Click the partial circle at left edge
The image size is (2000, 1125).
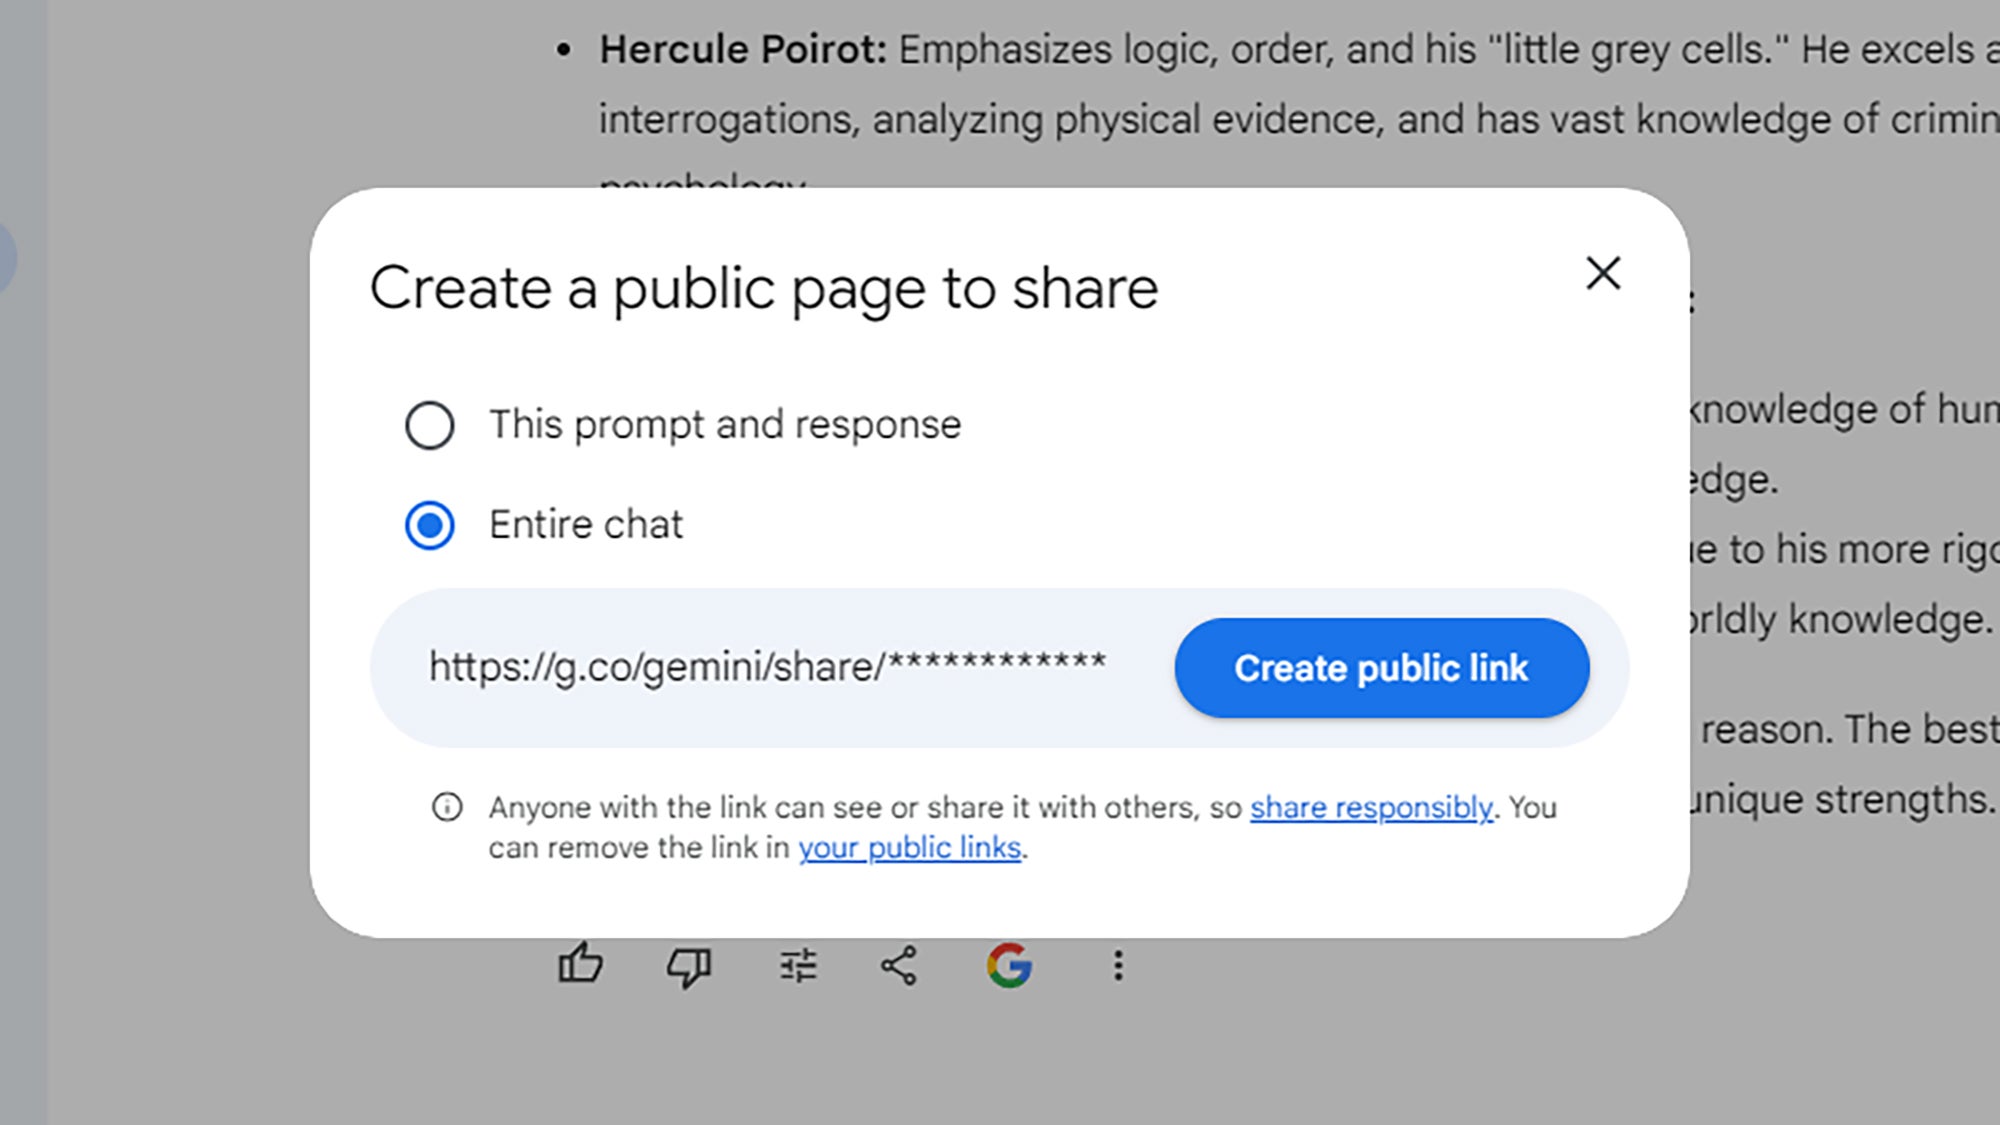pyautogui.click(x=5, y=257)
